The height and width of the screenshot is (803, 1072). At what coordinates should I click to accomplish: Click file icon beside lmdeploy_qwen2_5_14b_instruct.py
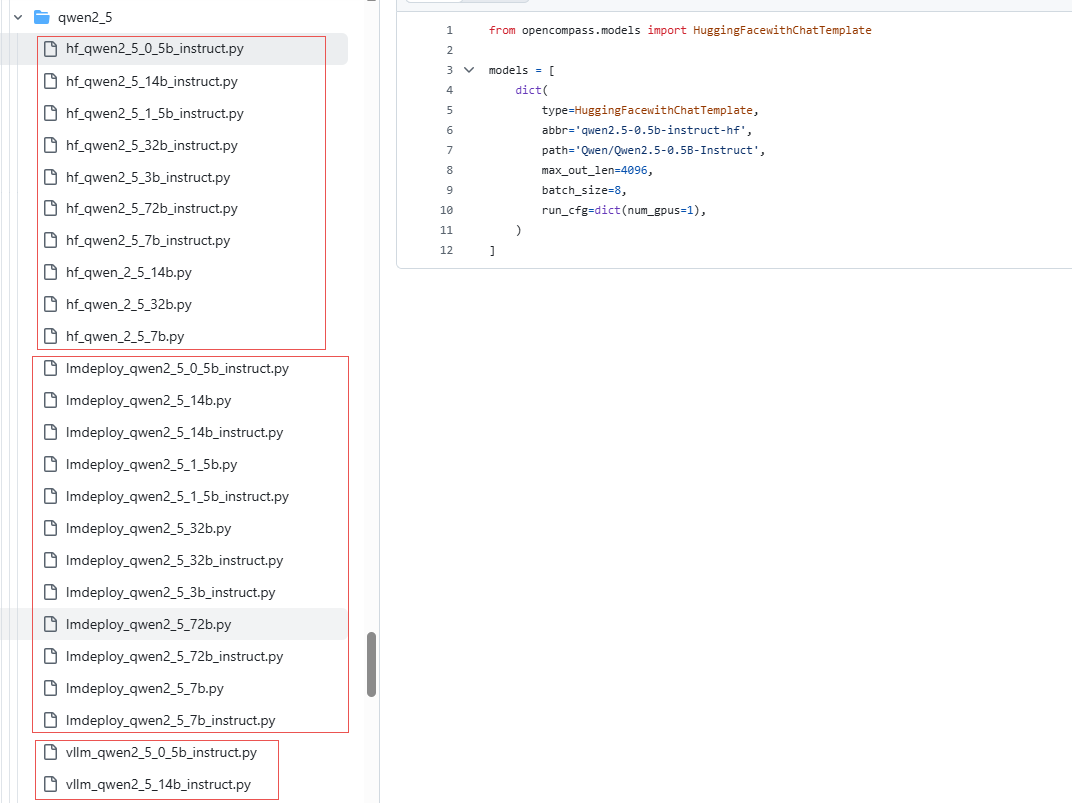point(51,433)
